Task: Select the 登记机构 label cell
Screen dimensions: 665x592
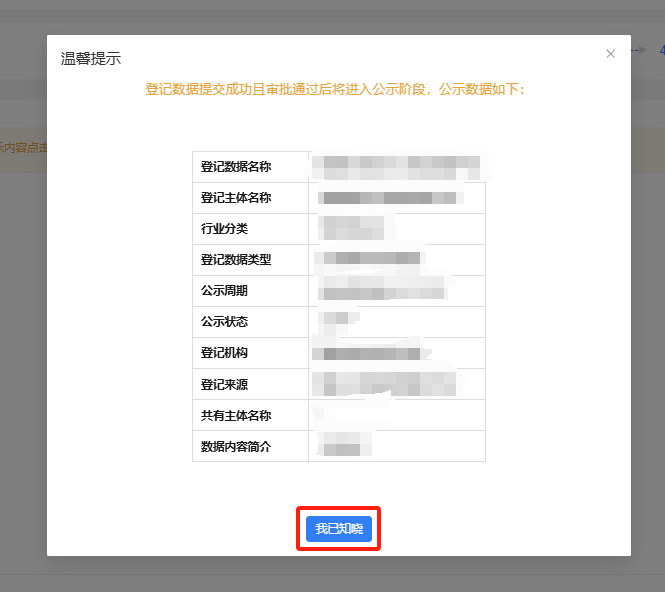Action: pos(224,353)
